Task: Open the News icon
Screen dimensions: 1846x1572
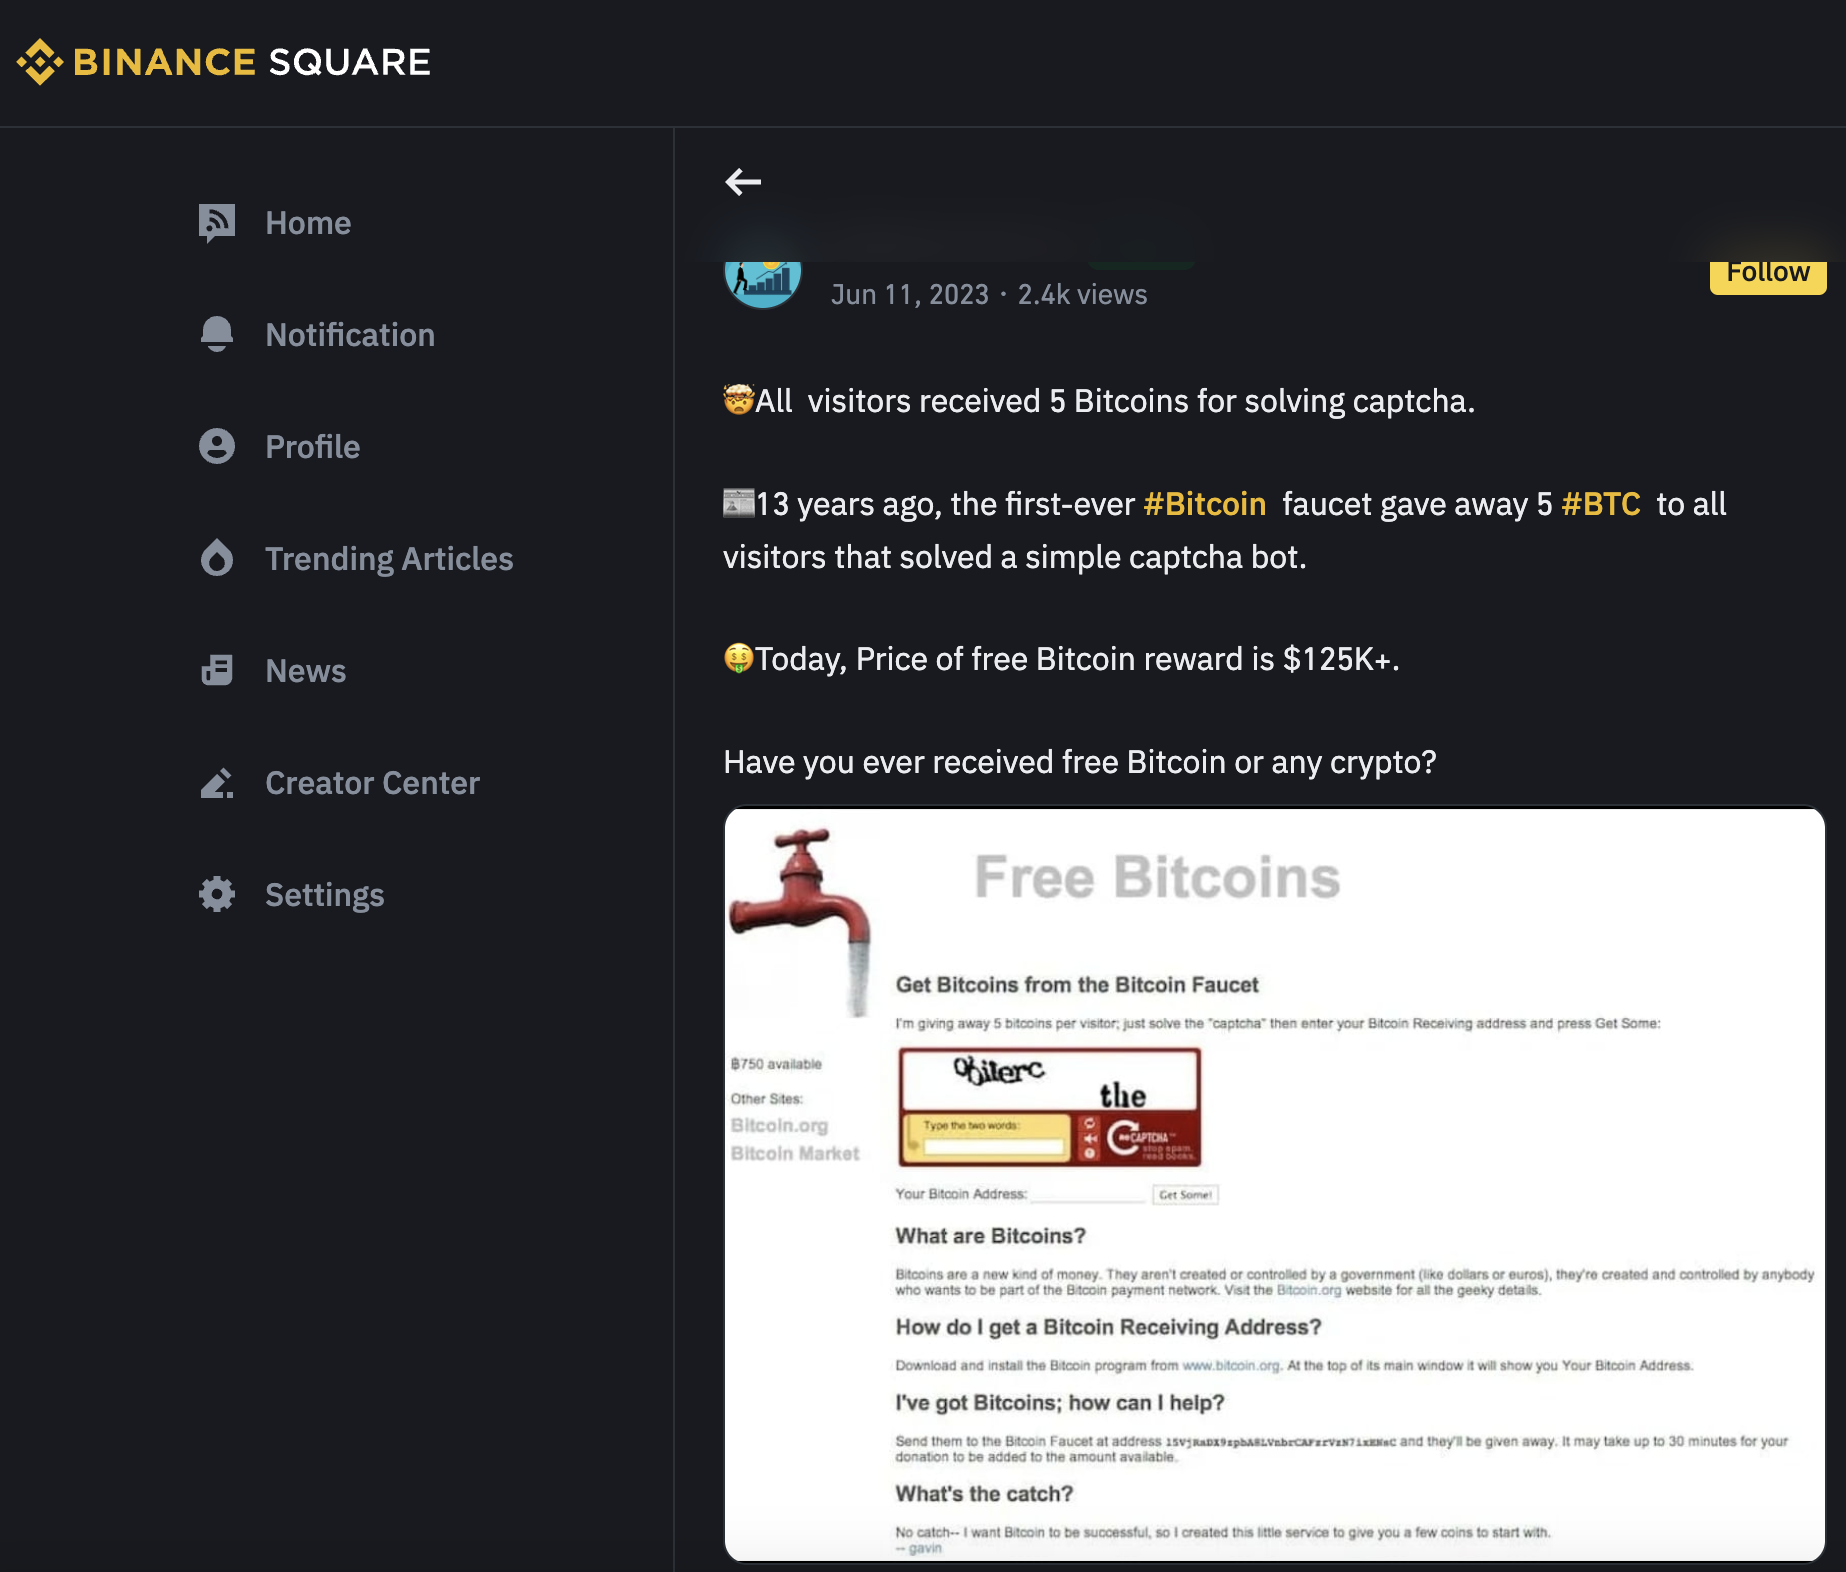Action: [x=216, y=670]
